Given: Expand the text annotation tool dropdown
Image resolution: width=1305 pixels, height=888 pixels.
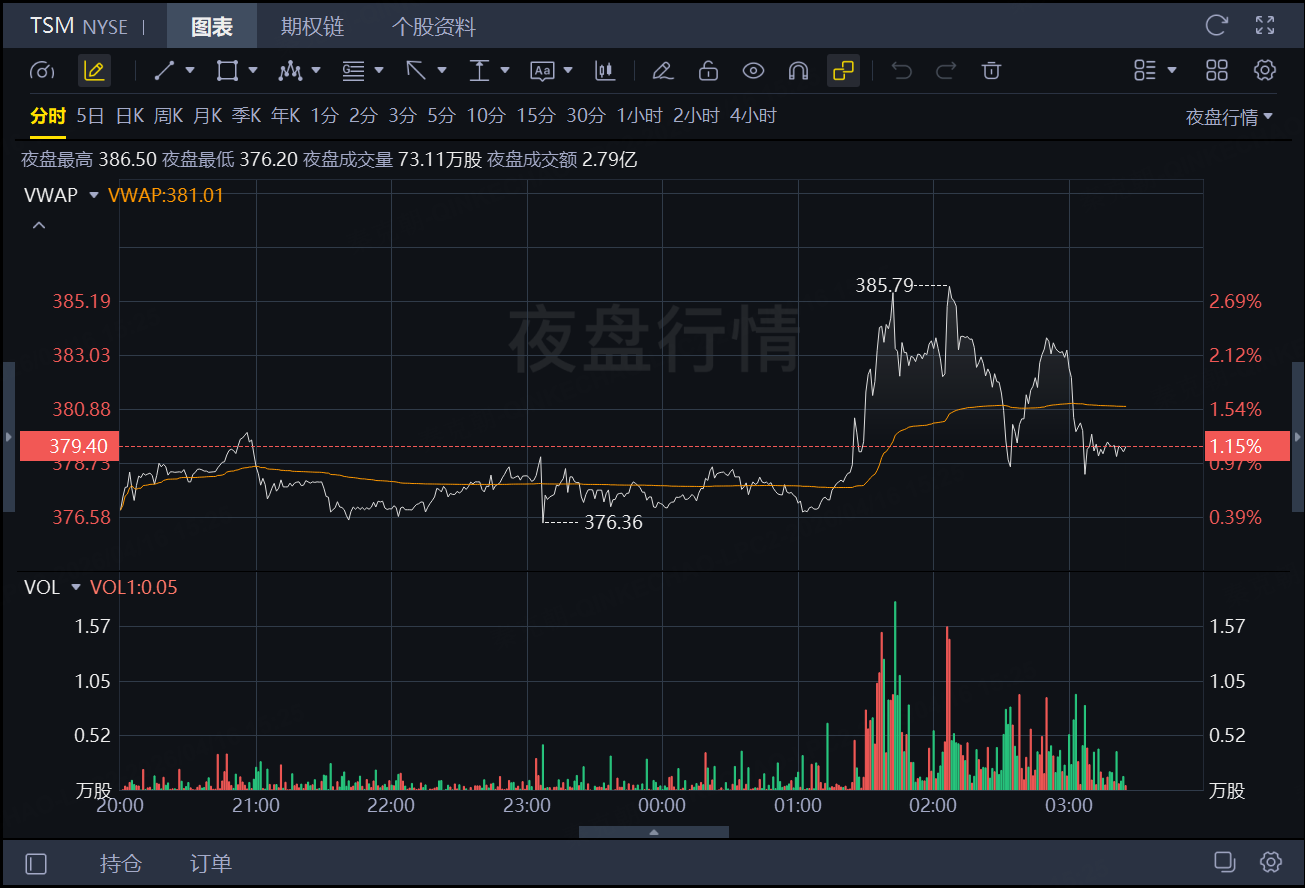Looking at the screenshot, I should [568, 71].
